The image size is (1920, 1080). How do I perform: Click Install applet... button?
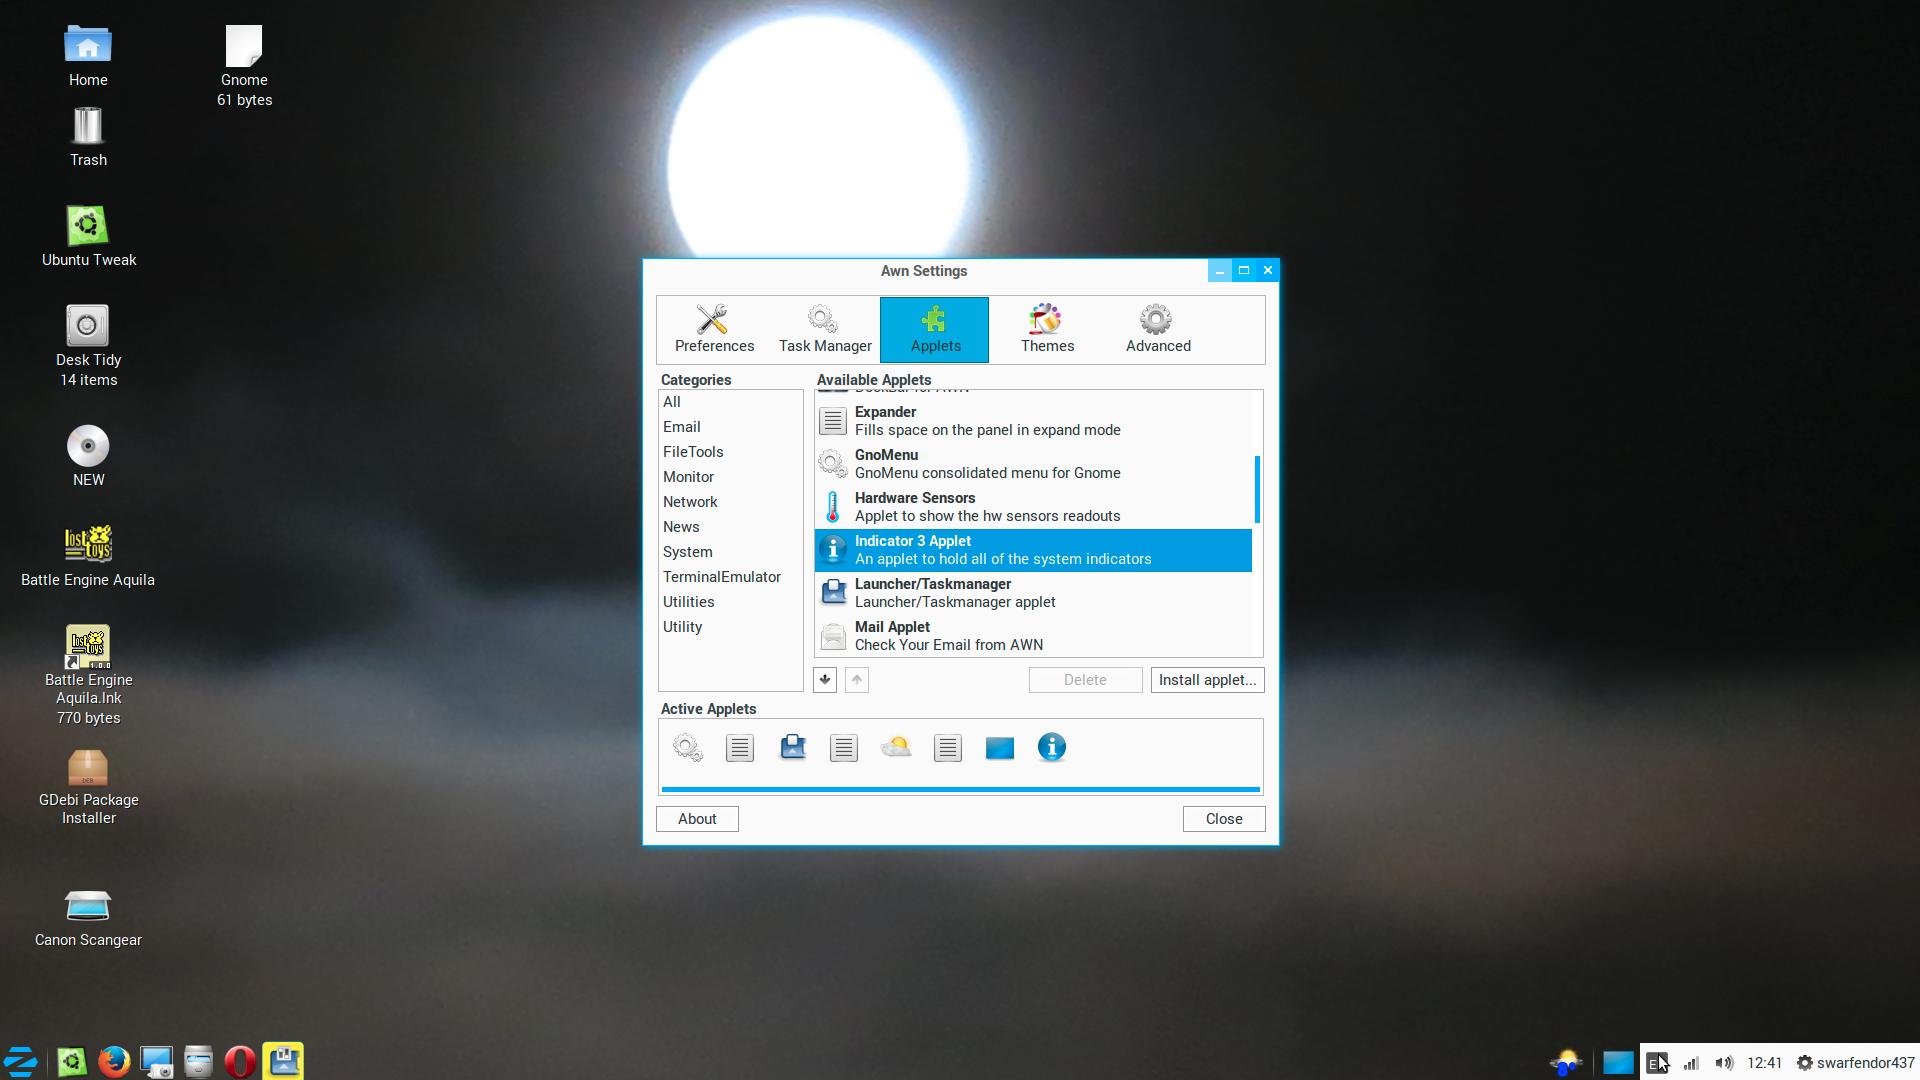(x=1207, y=680)
